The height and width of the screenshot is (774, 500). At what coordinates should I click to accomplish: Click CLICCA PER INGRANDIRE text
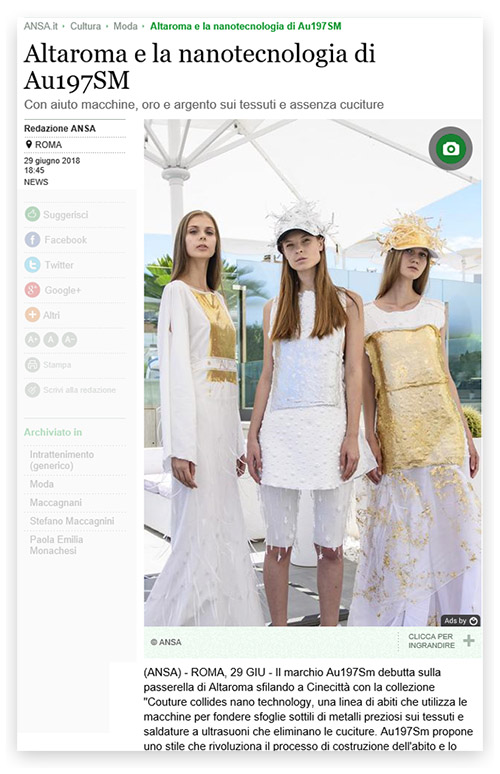[x=431, y=641]
